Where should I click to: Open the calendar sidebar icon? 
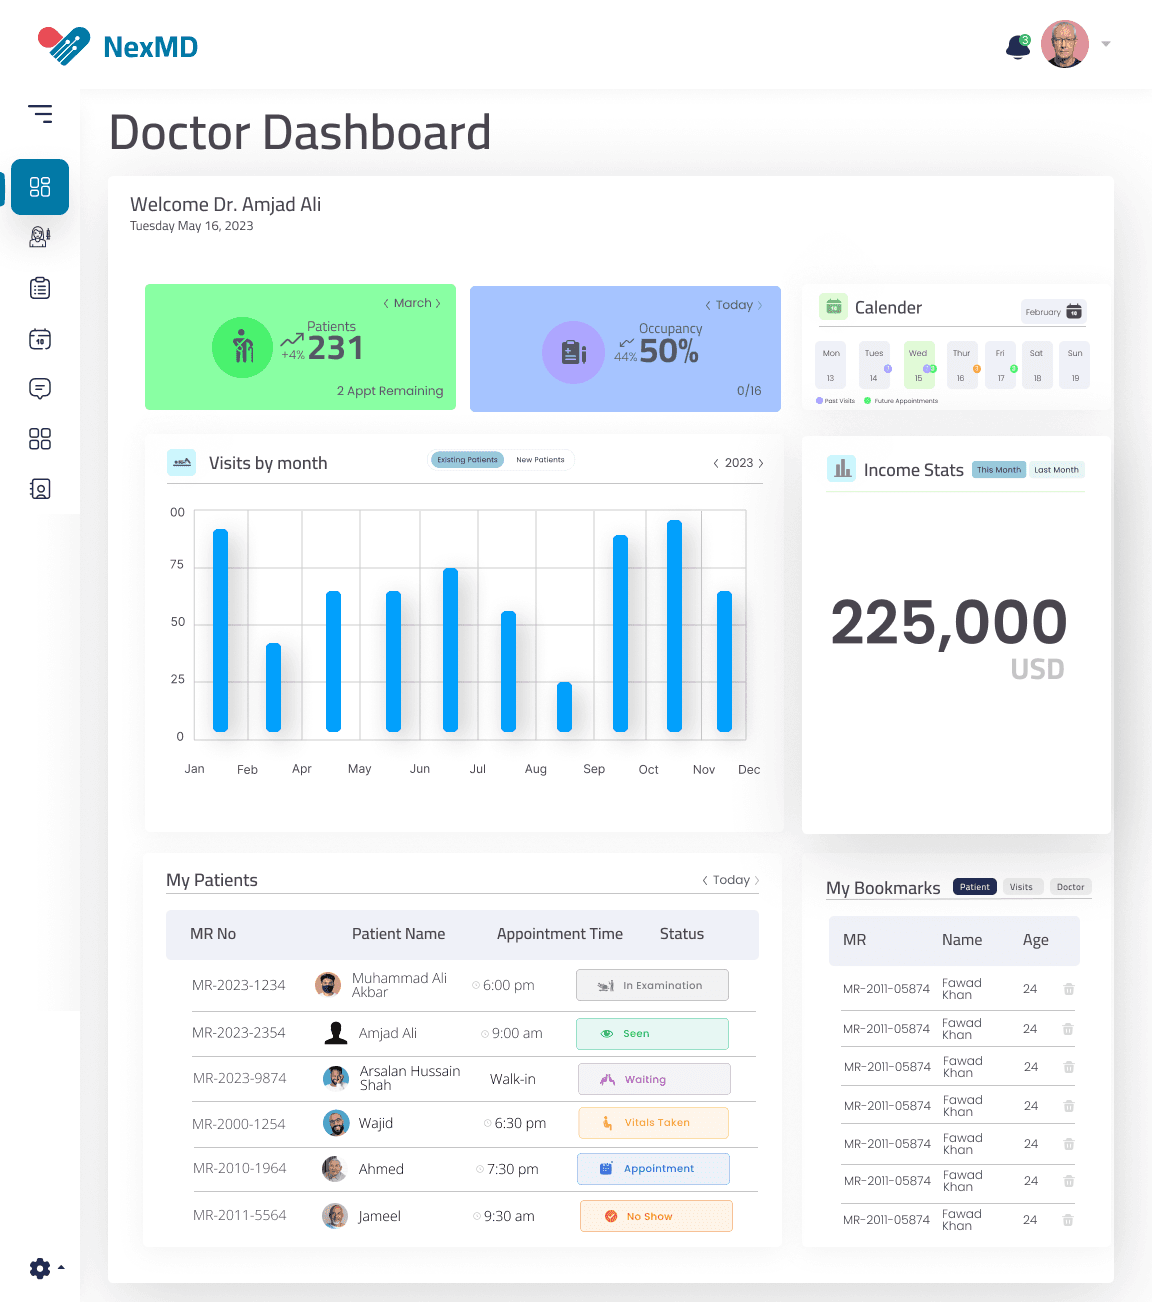(x=40, y=339)
